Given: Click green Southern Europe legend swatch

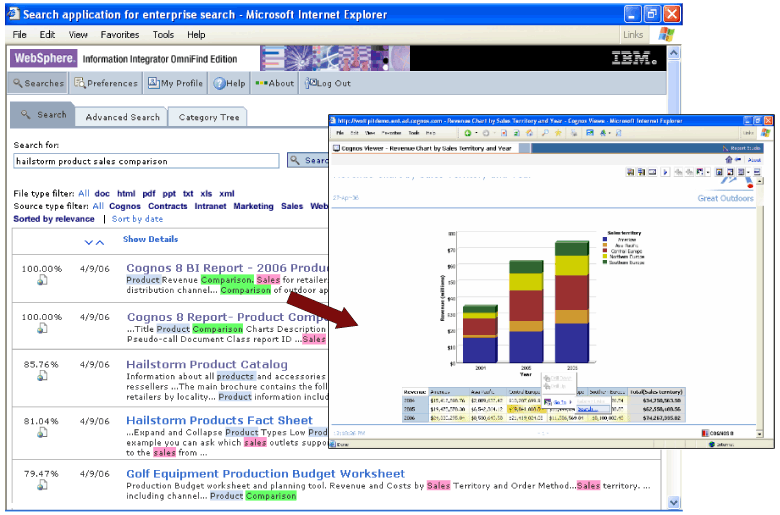Looking at the screenshot, I should pos(605,262).
